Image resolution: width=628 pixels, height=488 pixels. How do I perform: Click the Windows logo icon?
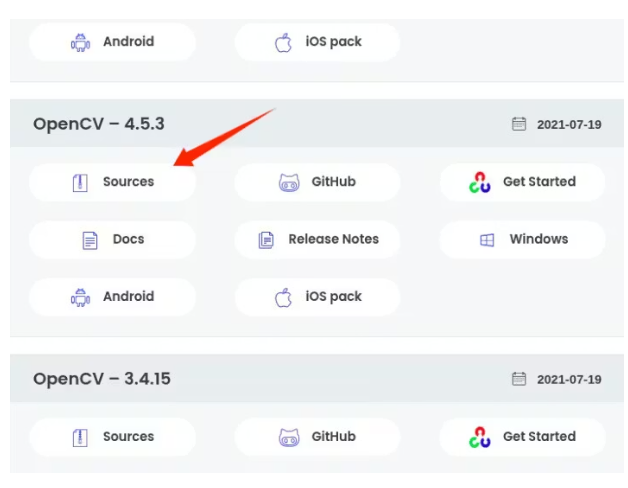487,240
